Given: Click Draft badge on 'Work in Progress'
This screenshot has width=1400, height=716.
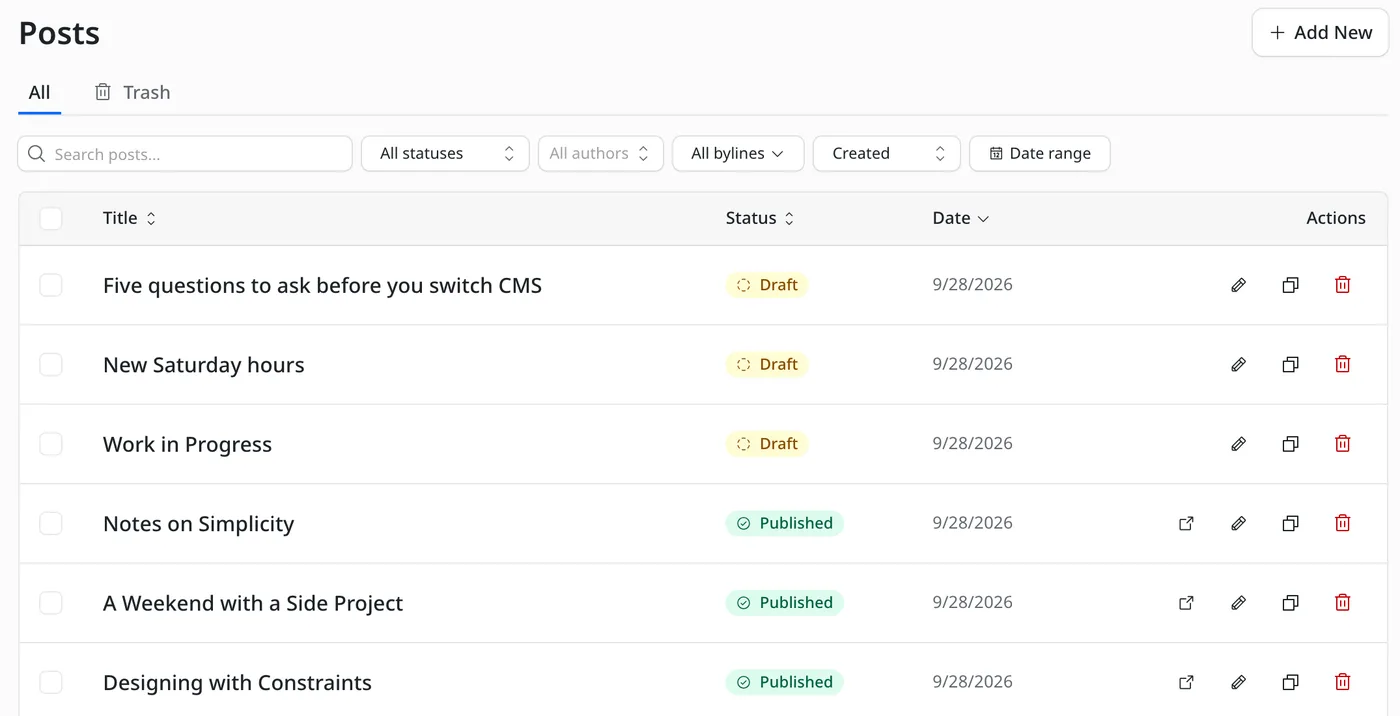Looking at the screenshot, I should pos(767,444).
